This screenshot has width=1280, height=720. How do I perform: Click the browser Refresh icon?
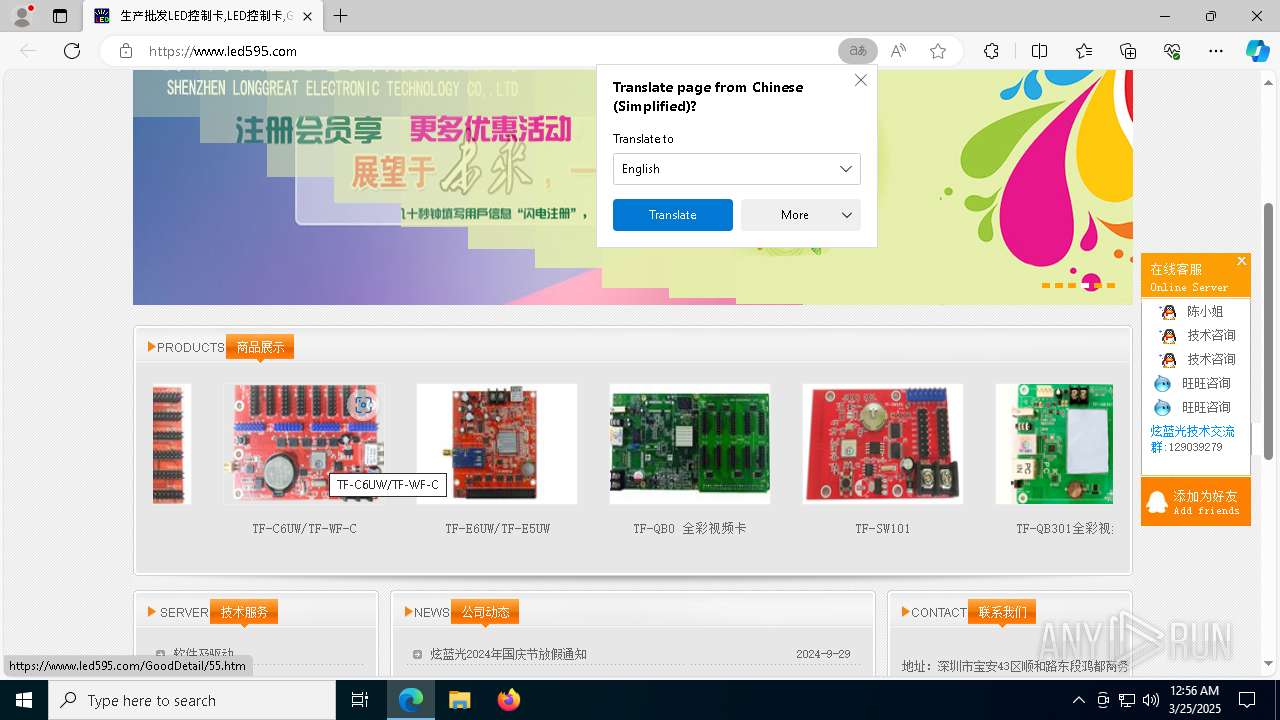pos(71,51)
